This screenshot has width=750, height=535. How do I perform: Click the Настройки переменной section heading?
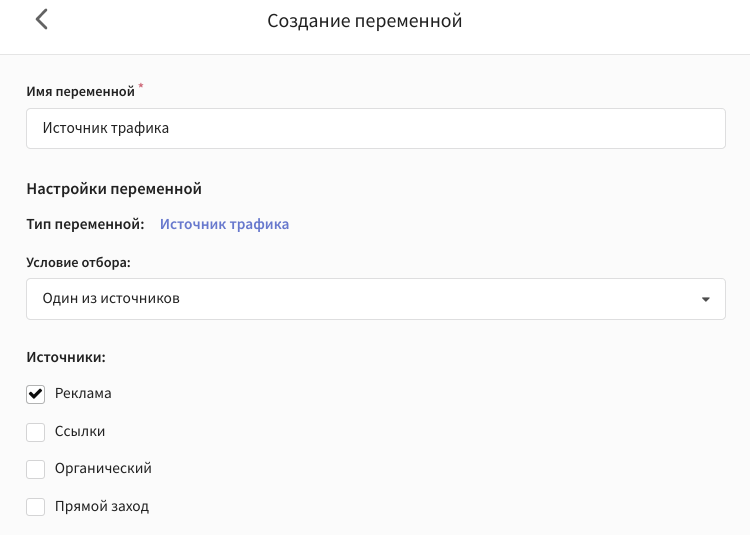(114, 189)
